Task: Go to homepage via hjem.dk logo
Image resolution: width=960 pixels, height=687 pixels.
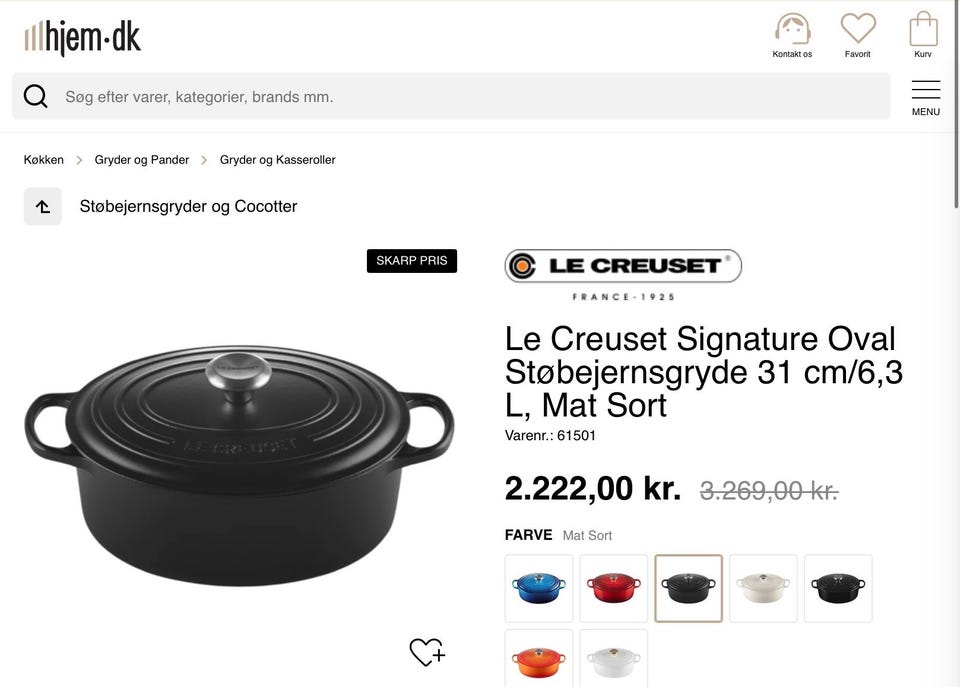Action: coord(83,38)
